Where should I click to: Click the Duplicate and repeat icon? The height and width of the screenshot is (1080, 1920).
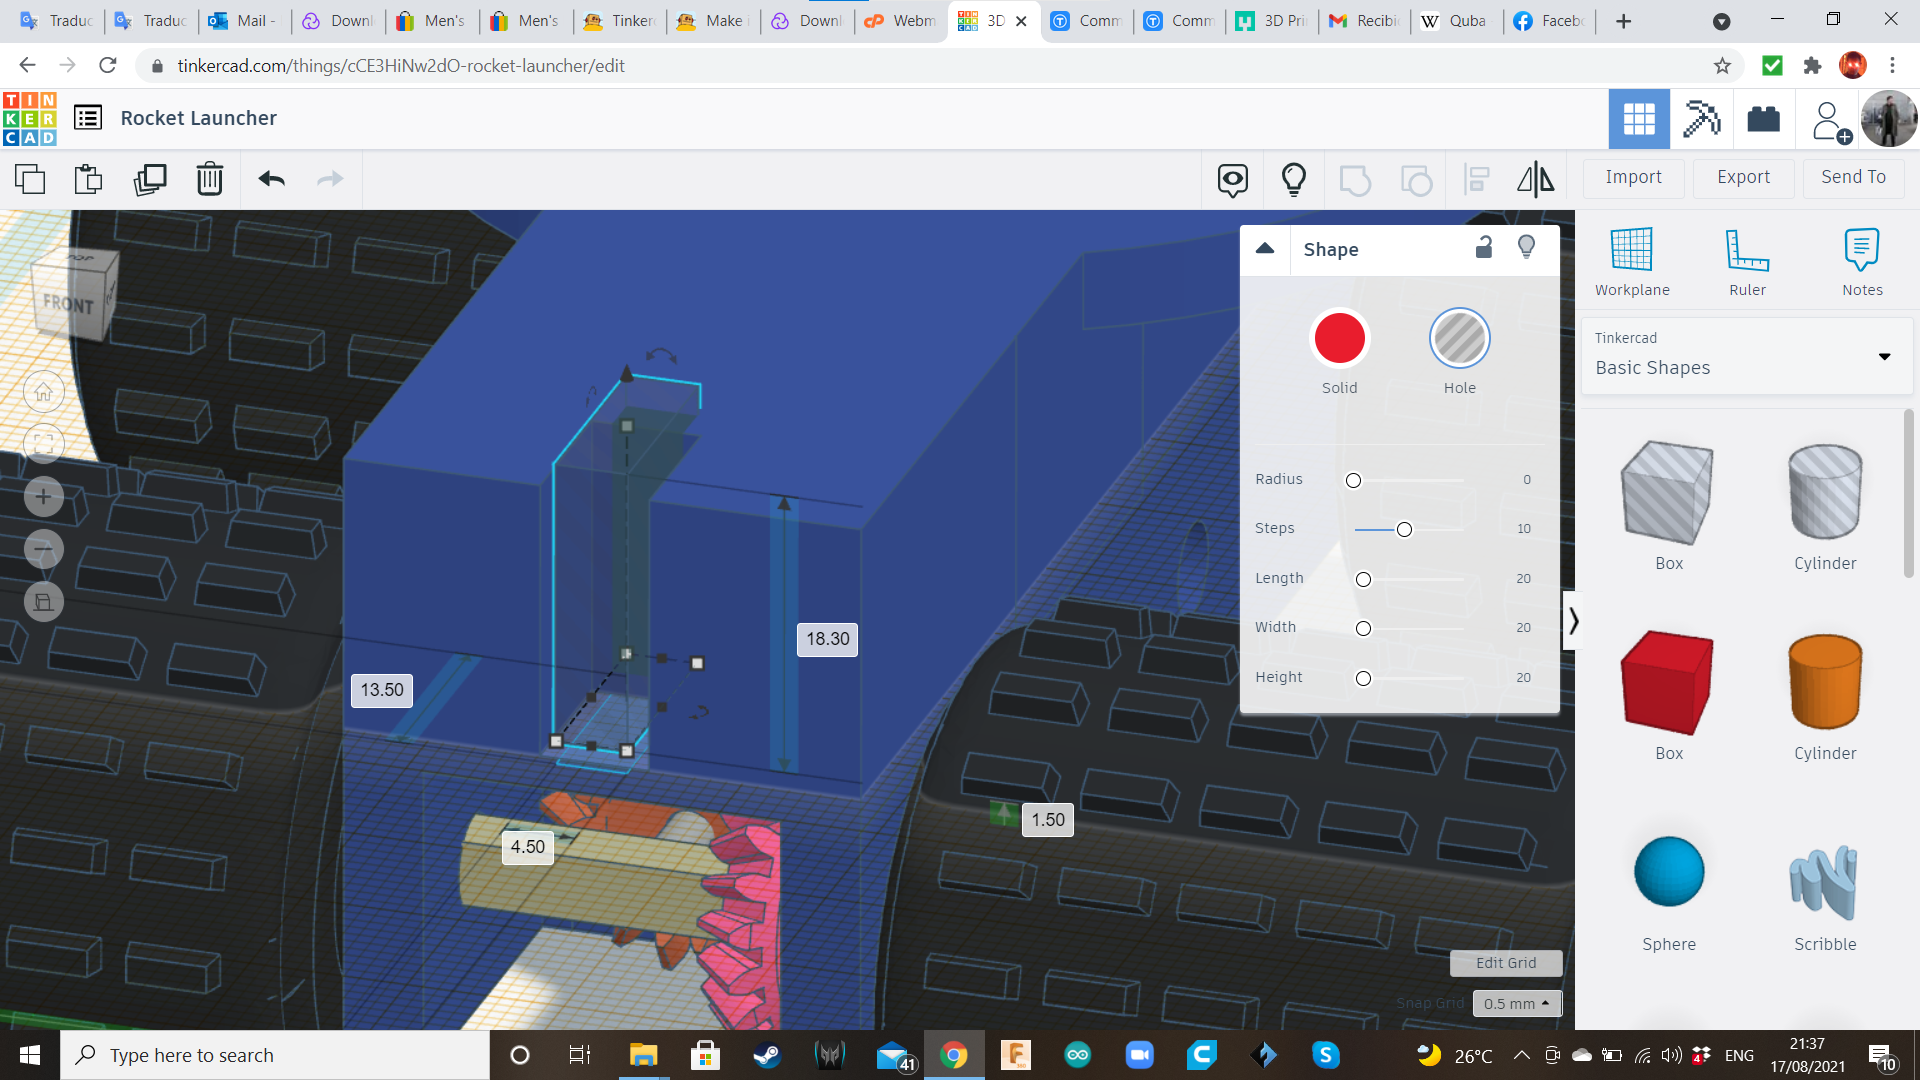[x=150, y=179]
